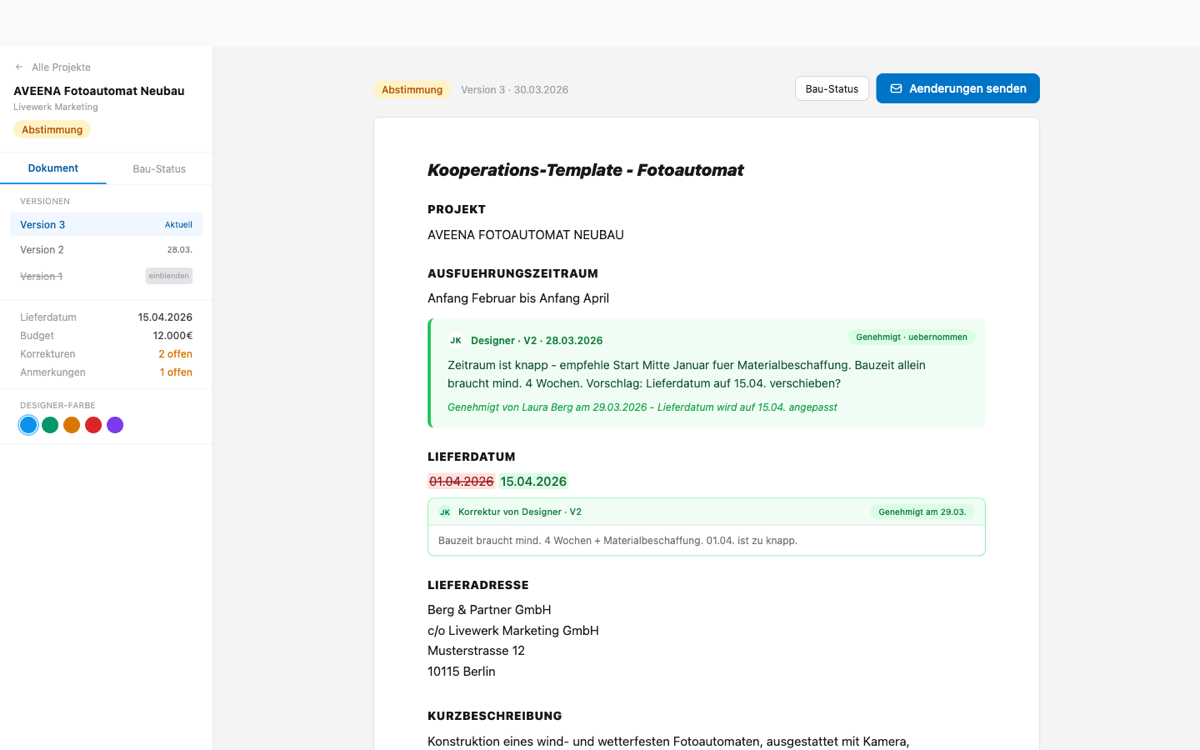Click the Abstimmung badge in the sidebar

pyautogui.click(x=52, y=129)
